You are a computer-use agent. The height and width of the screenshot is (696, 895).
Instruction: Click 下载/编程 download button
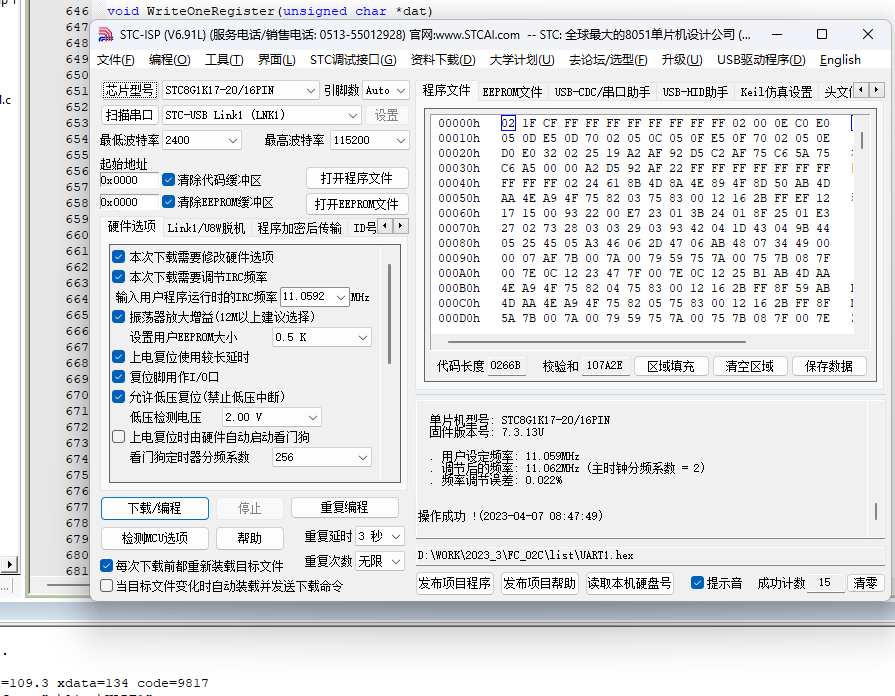click(155, 508)
